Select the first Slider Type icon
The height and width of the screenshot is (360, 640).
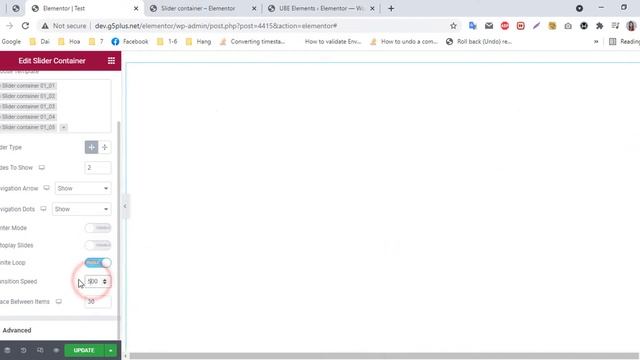click(x=91, y=147)
